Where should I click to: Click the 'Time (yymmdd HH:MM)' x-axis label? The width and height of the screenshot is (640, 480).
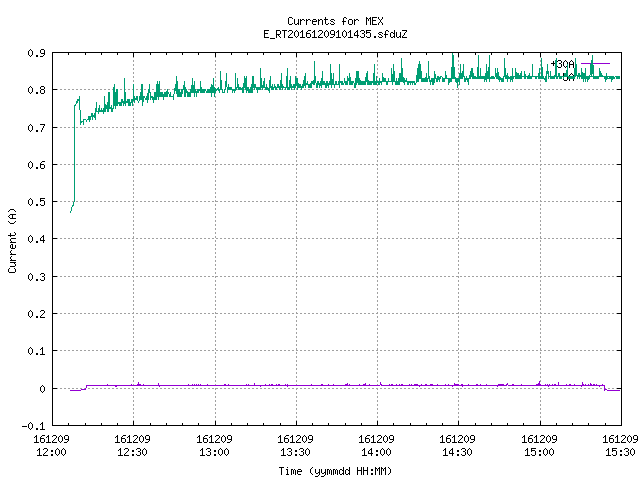coord(335,471)
